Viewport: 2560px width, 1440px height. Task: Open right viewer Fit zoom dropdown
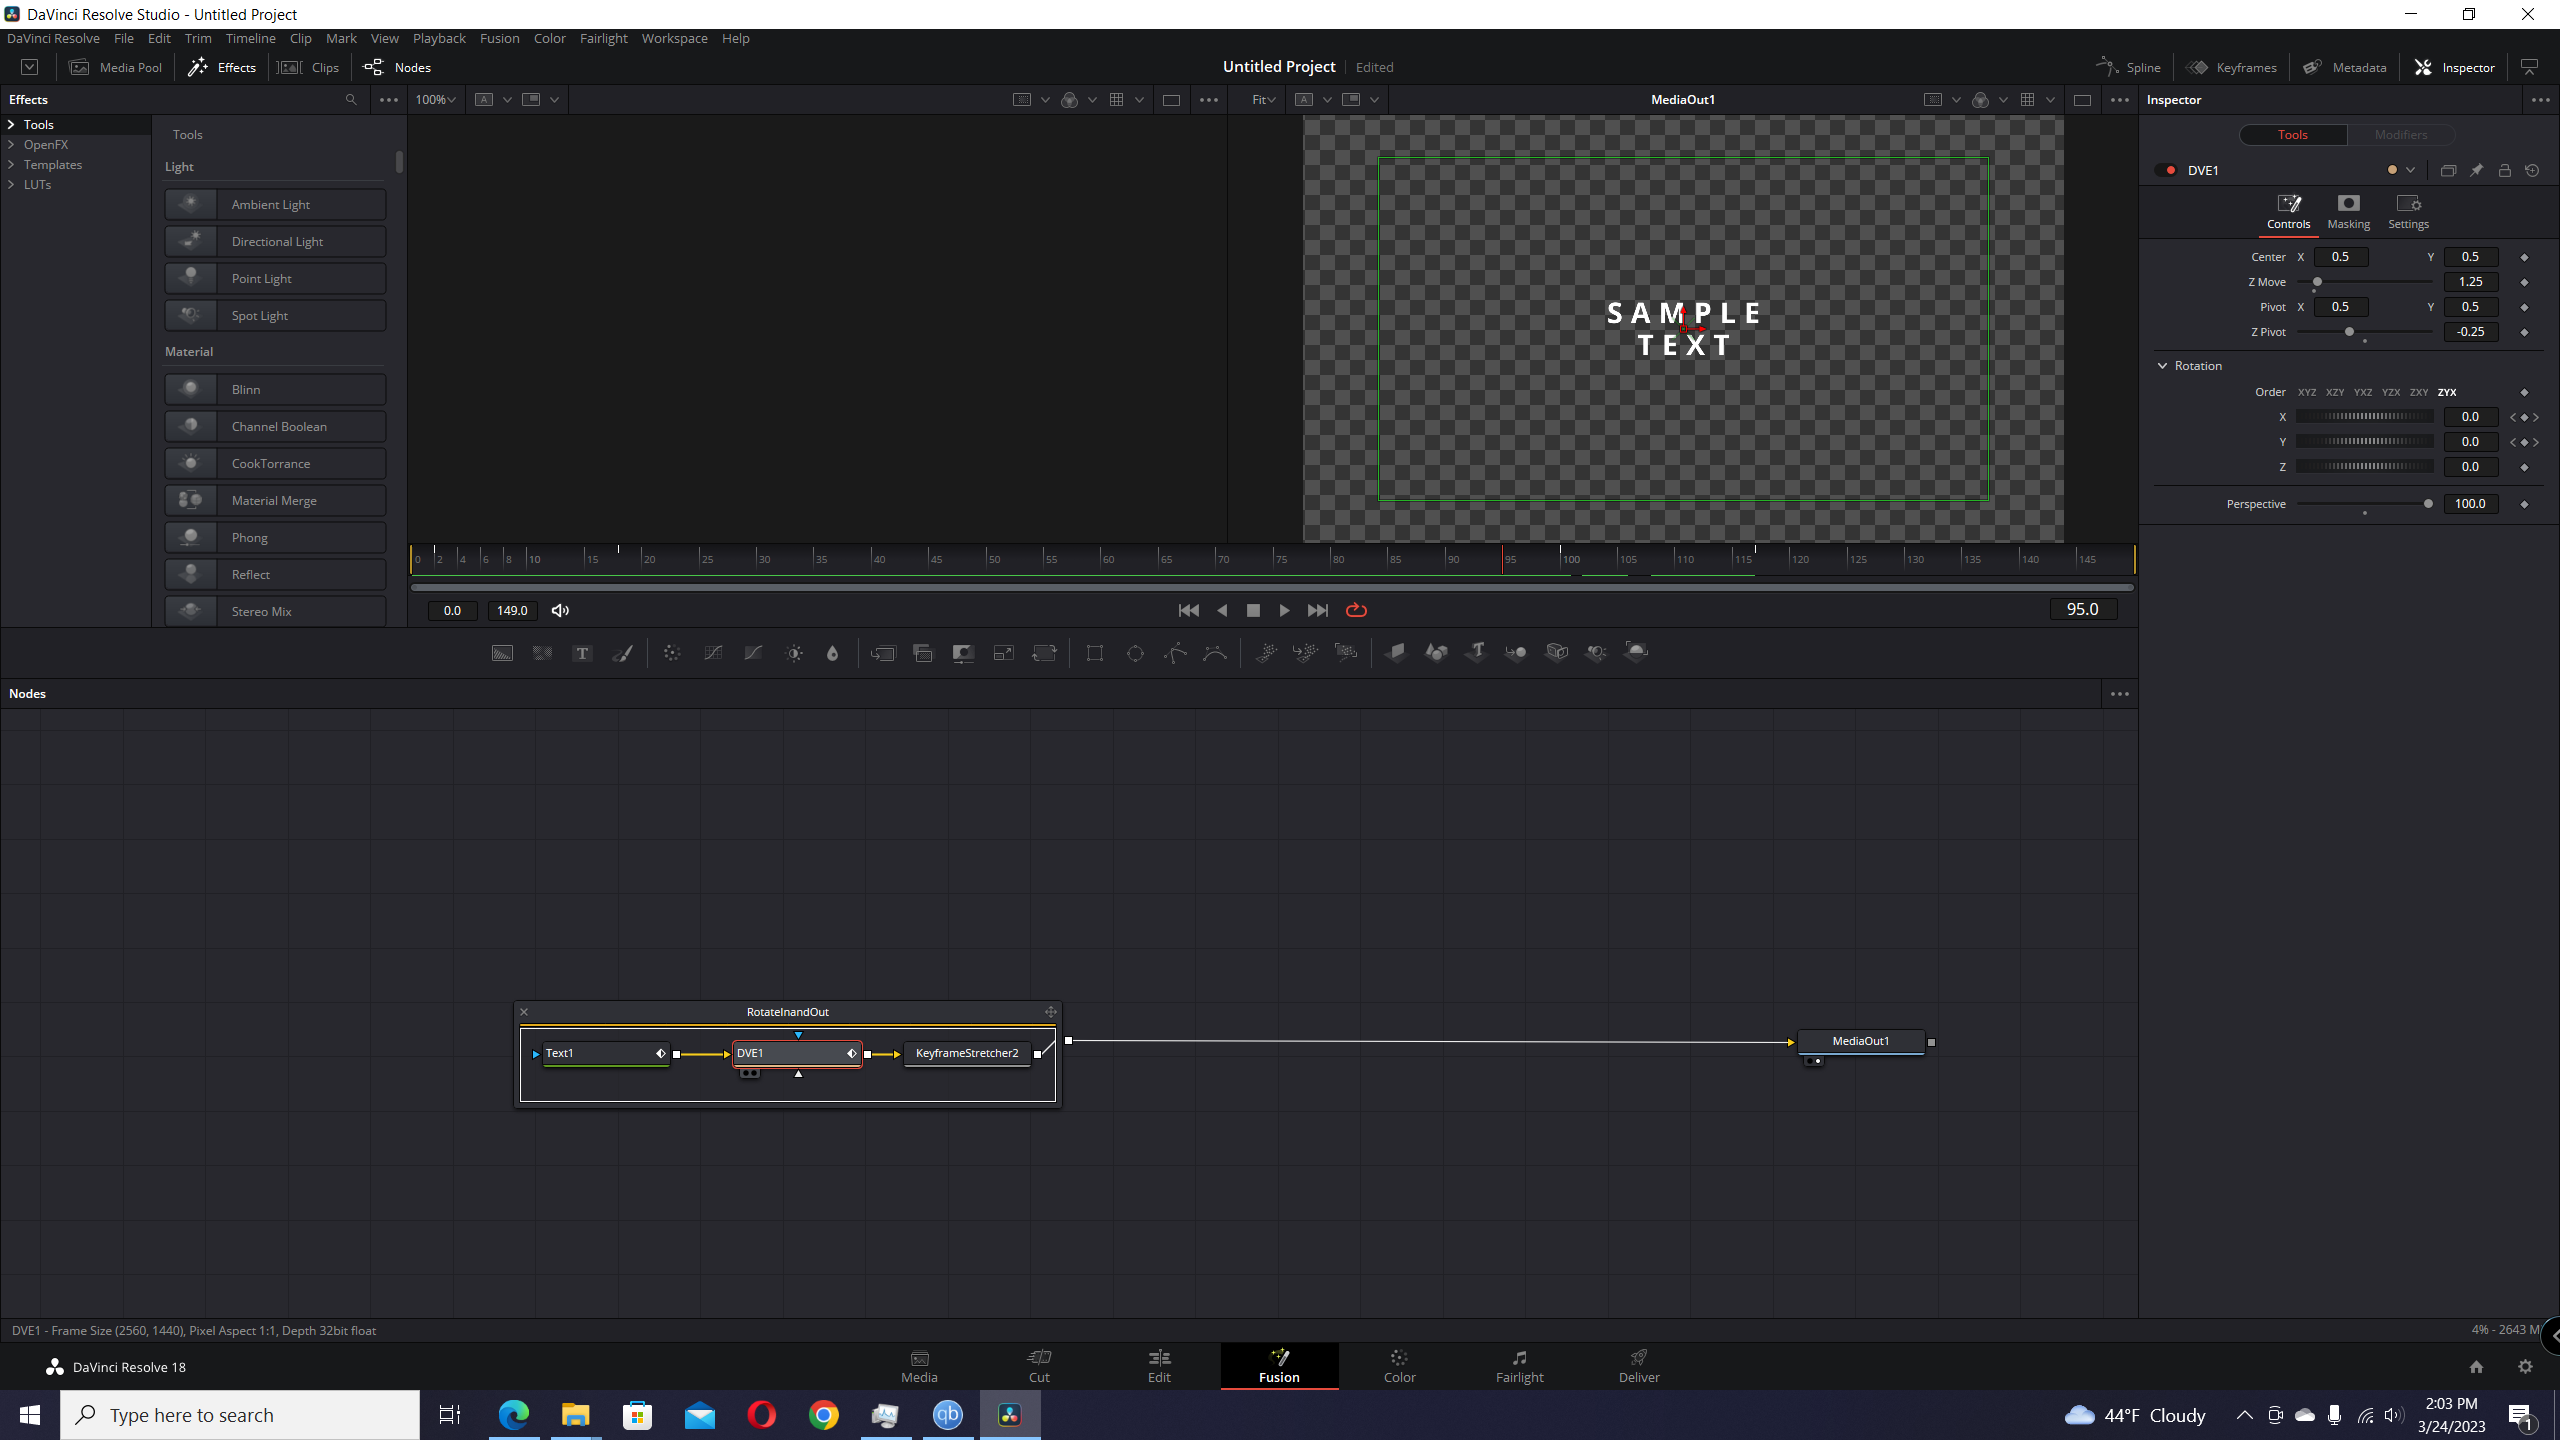tap(1263, 100)
